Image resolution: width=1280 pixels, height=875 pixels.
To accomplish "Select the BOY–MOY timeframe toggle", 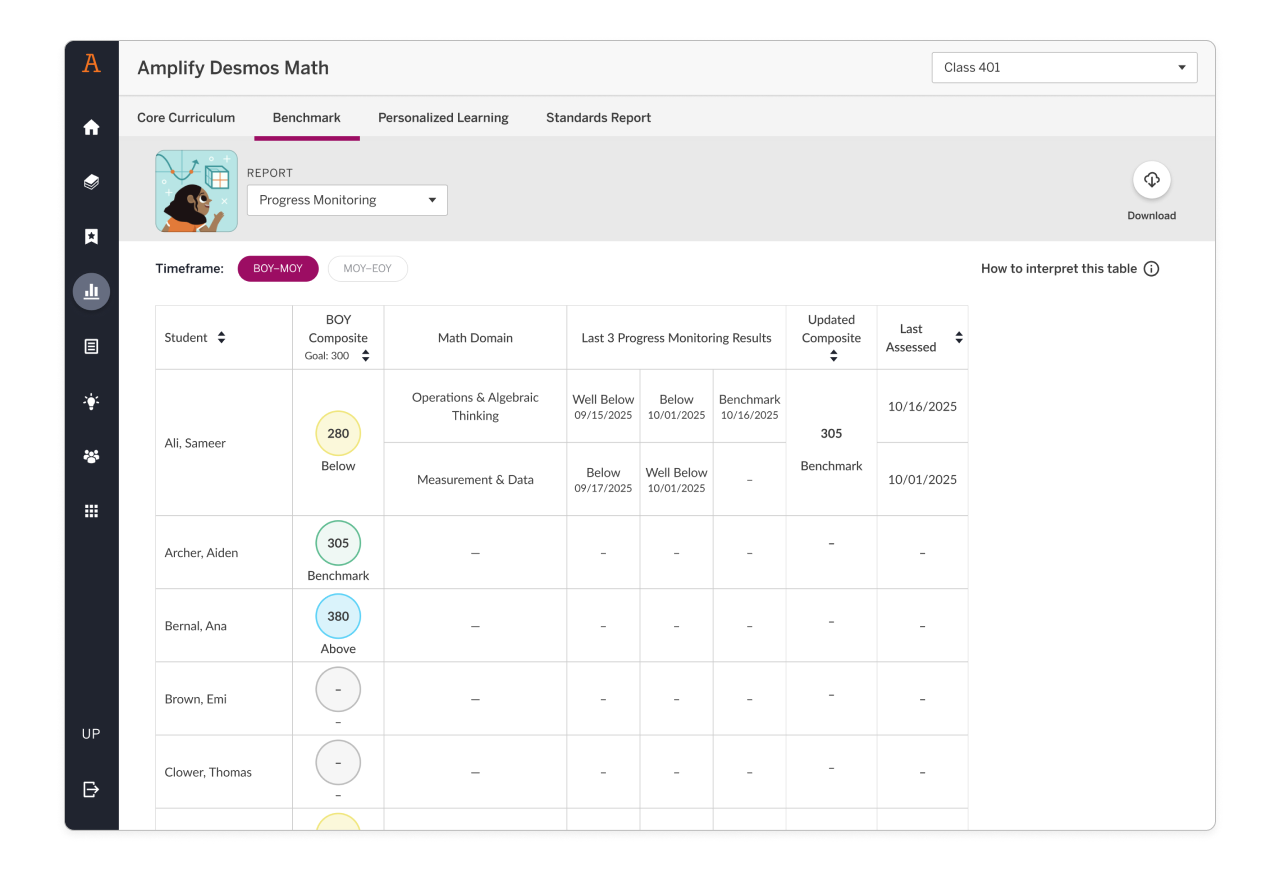I will coord(278,268).
